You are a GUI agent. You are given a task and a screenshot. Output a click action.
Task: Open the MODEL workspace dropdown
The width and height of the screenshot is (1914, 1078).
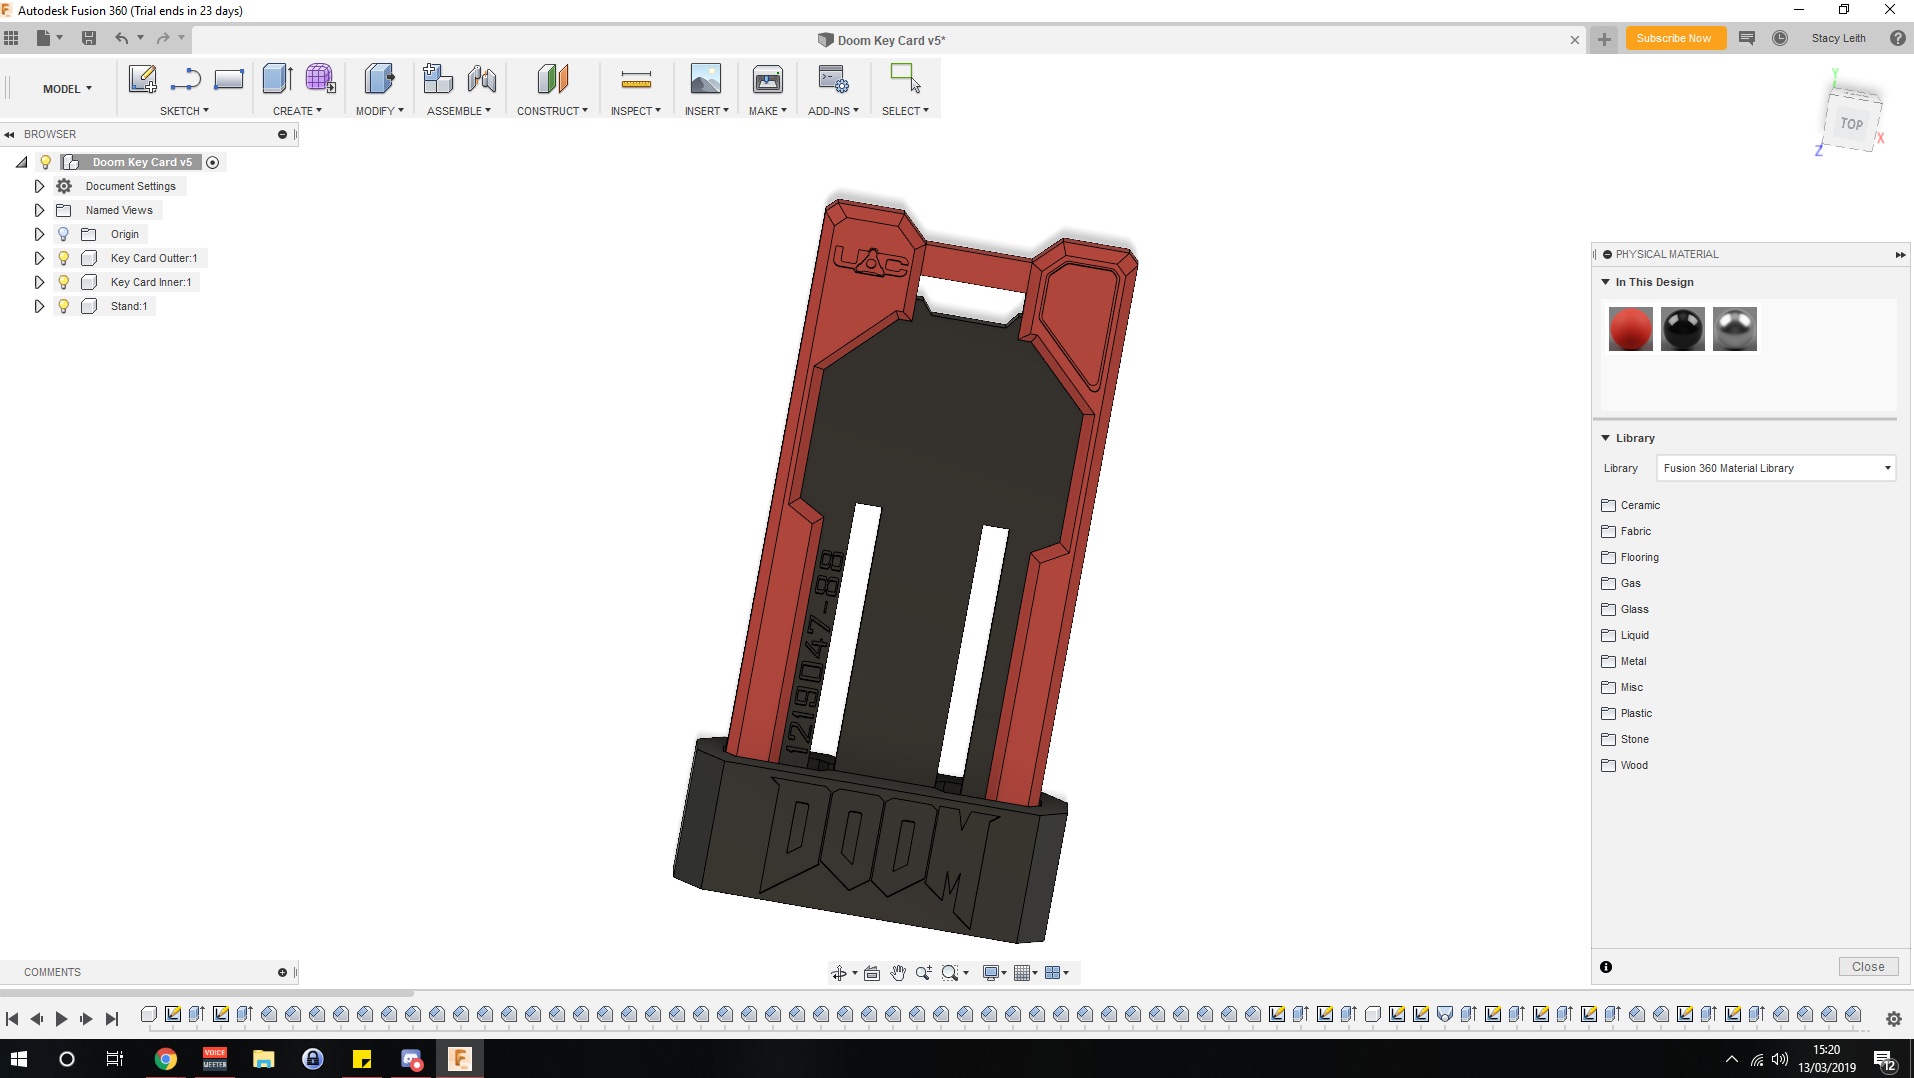67,89
